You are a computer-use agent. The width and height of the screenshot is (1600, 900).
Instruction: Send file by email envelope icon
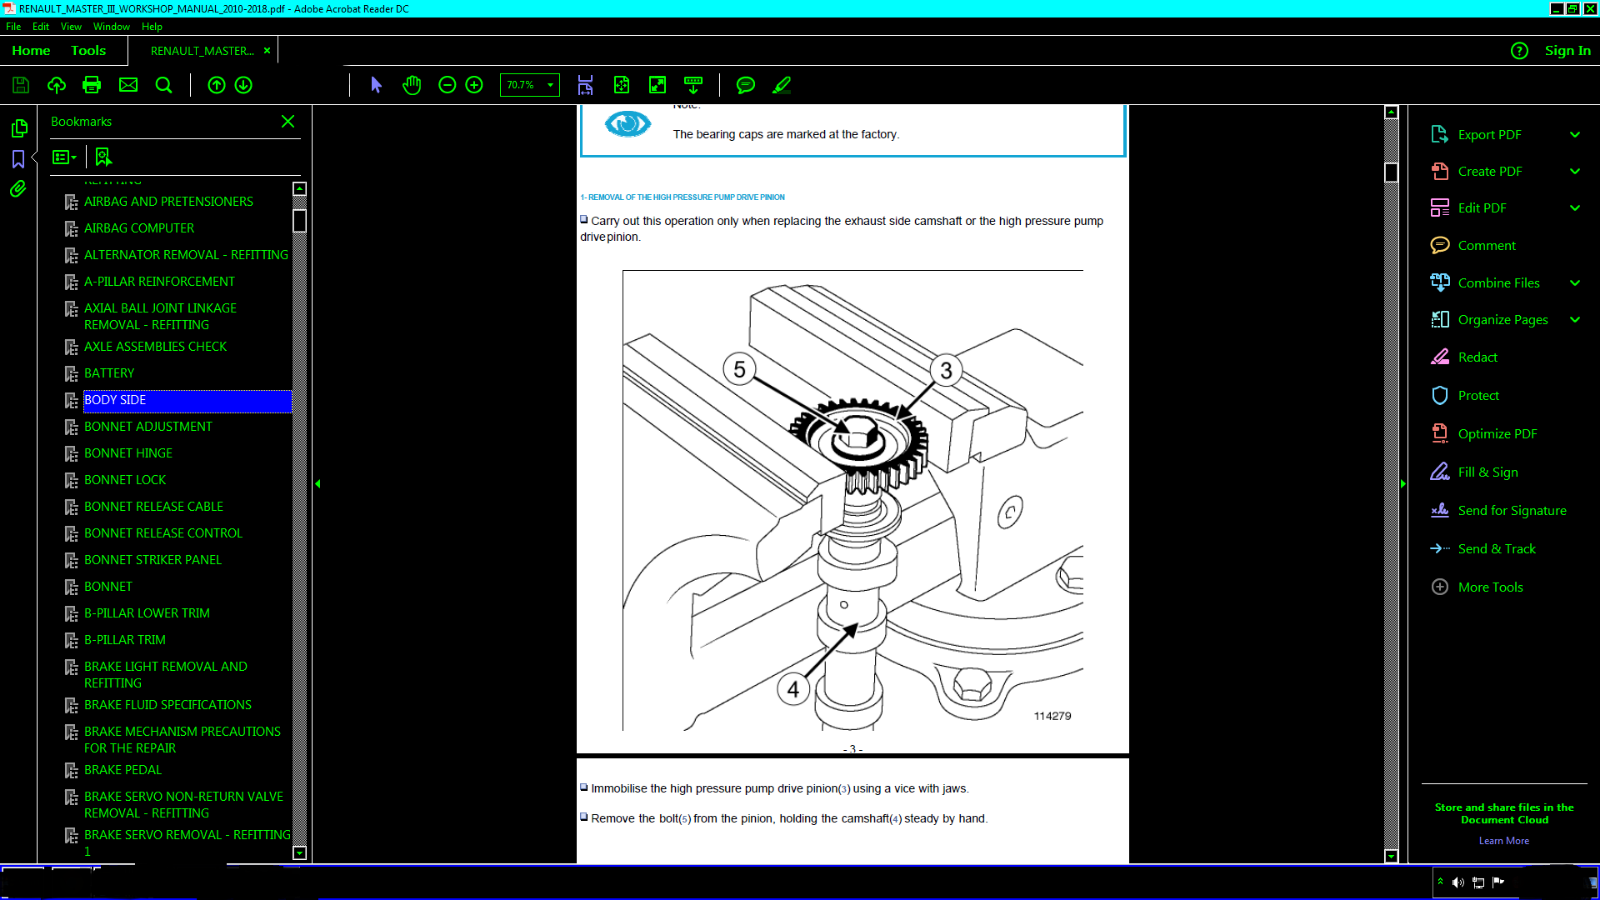coord(128,85)
